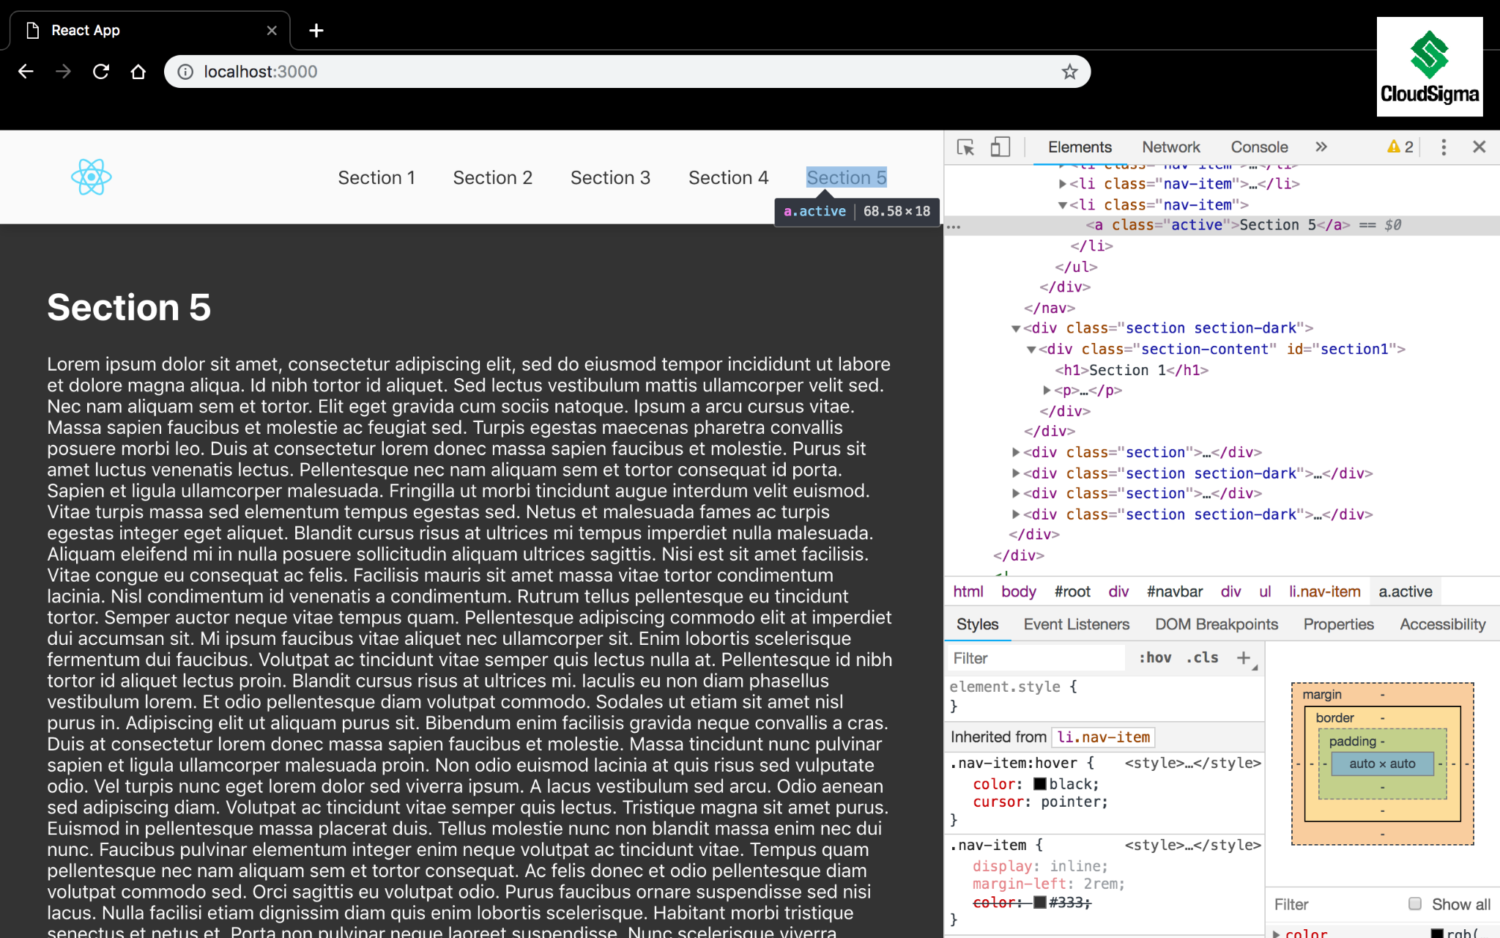Toggle element state with the :hov button
Screen dimensions: 1500x938
1154,658
